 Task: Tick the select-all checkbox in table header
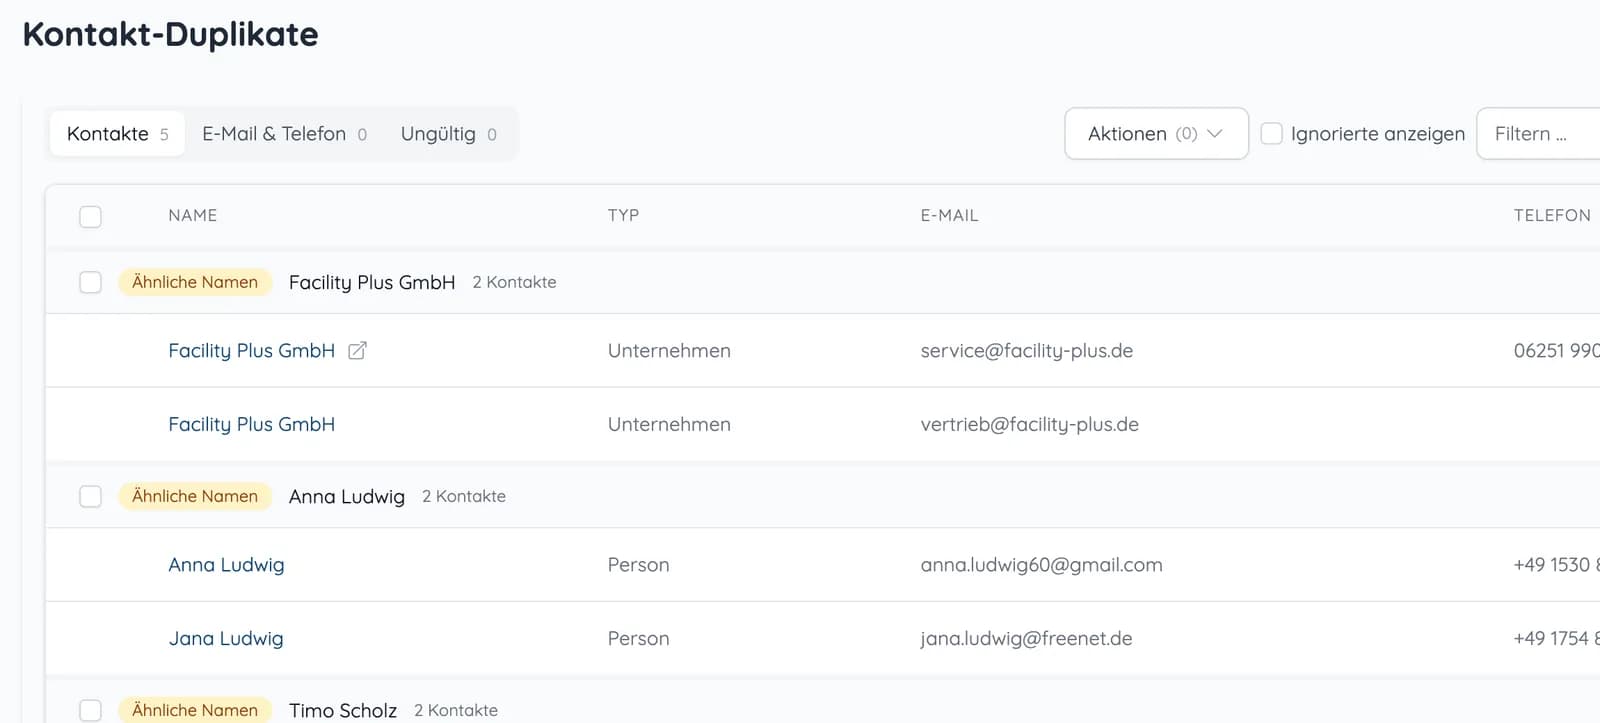click(90, 216)
